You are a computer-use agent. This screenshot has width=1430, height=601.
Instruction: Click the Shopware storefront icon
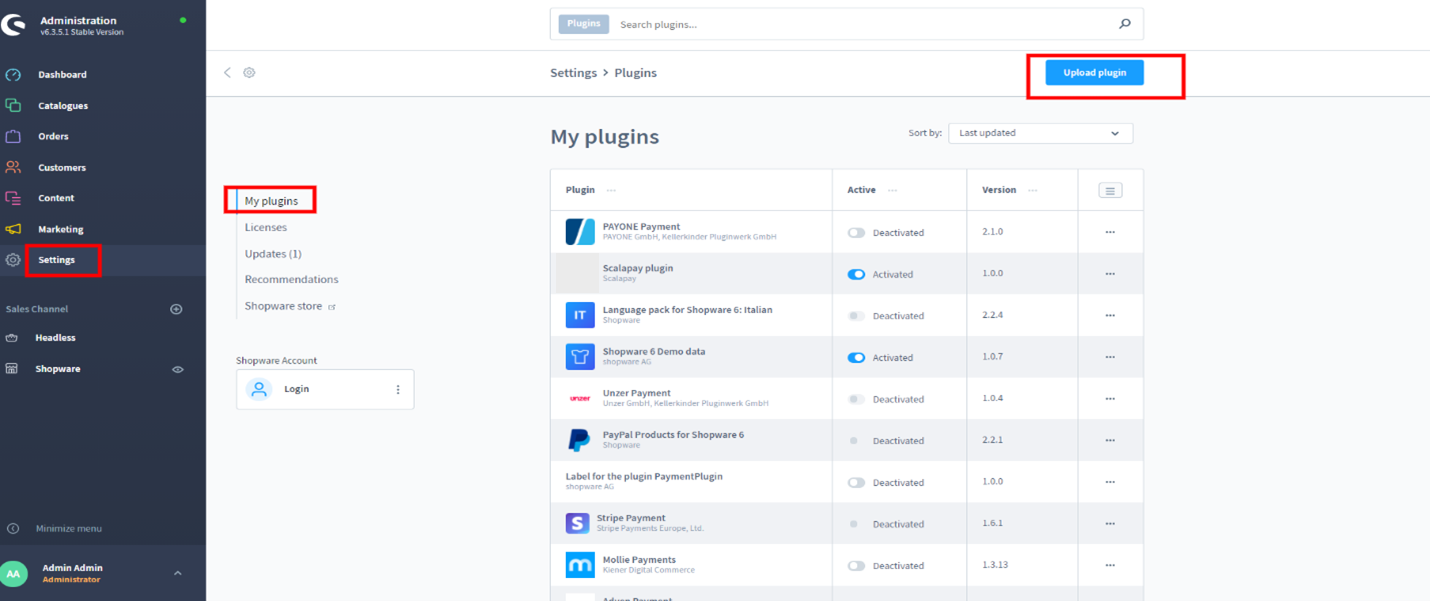pyautogui.click(x=12, y=369)
